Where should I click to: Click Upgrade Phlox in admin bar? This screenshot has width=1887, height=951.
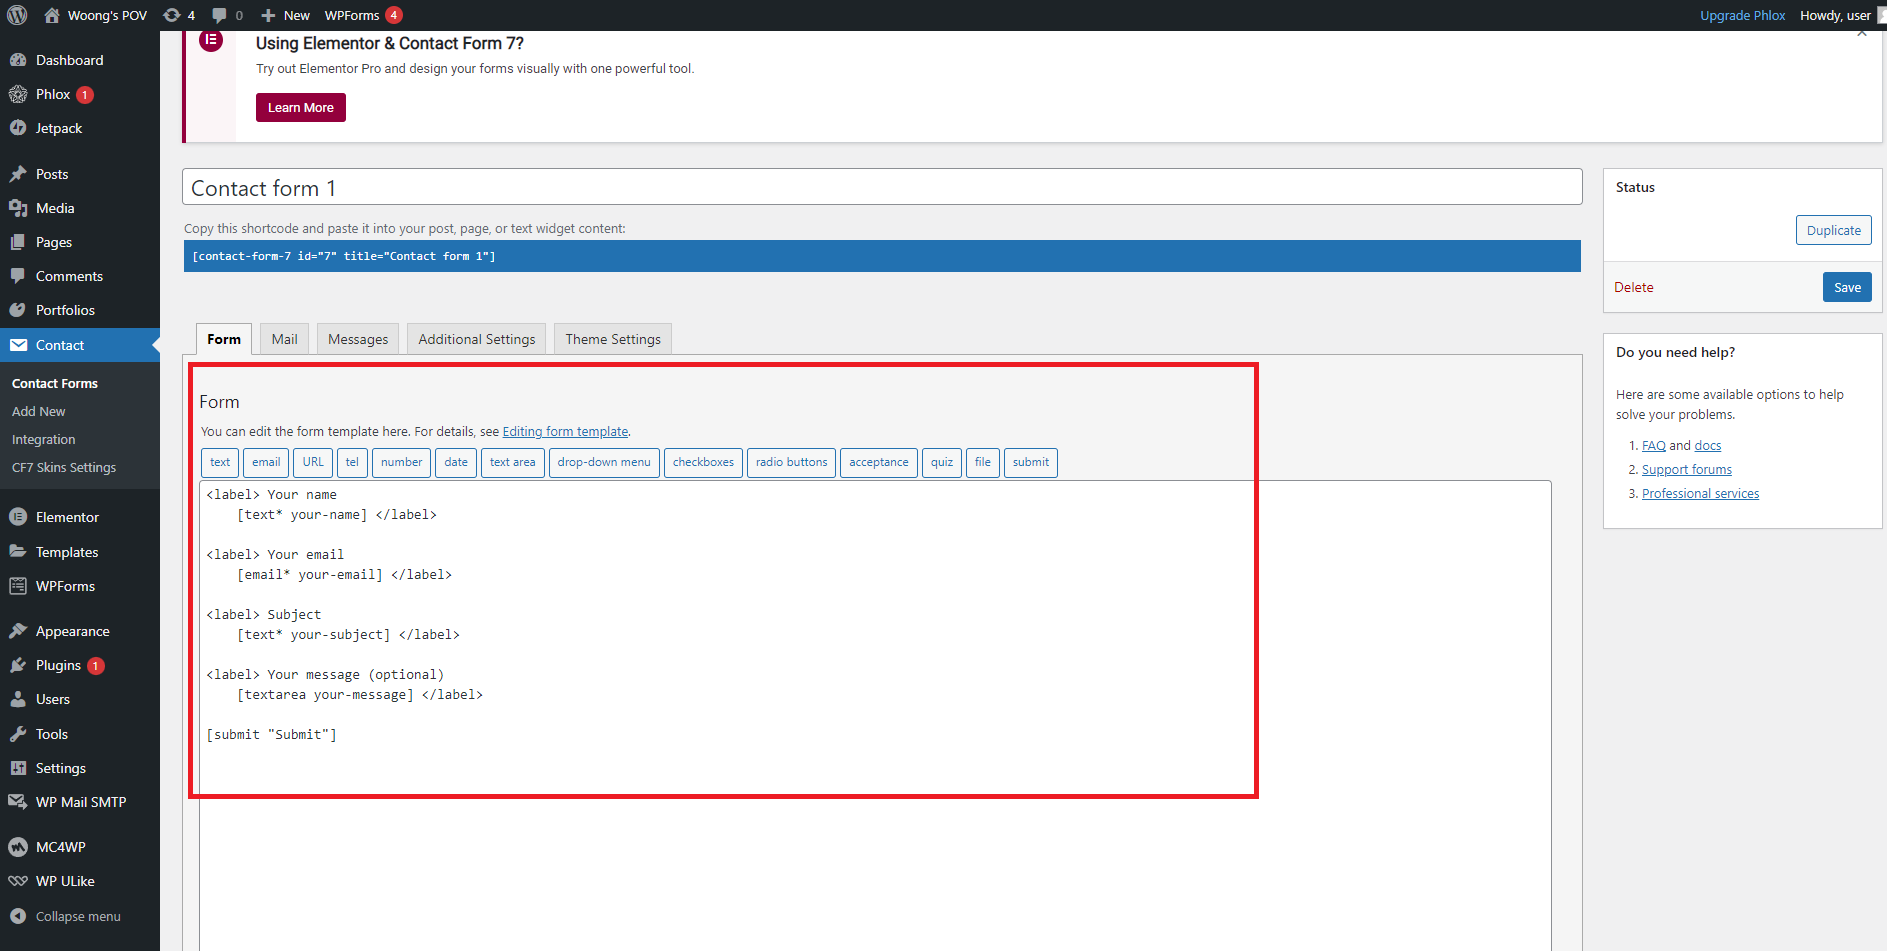1743,15
